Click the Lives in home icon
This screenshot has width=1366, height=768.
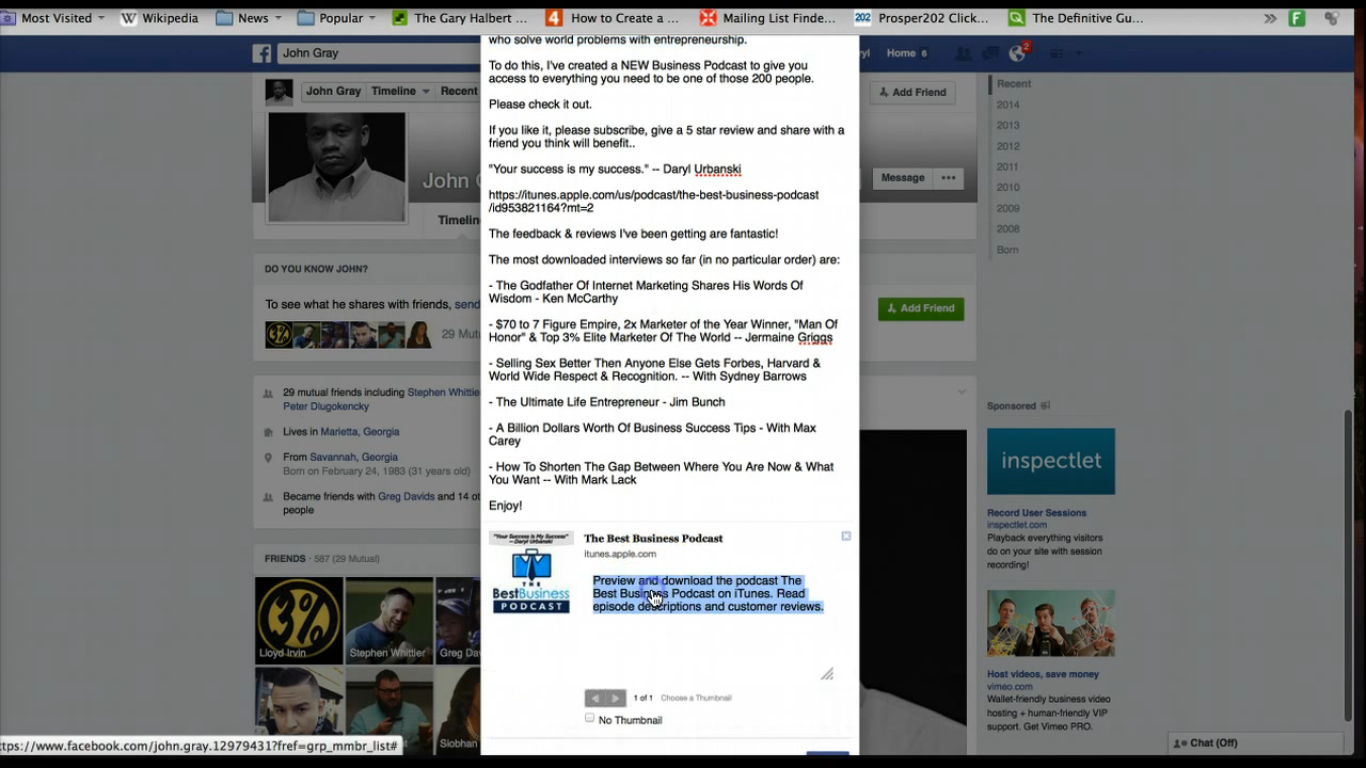pyautogui.click(x=268, y=433)
